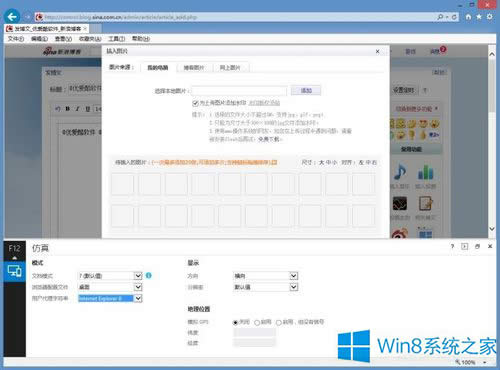
Task: Set image size to 大
Action: point(321,163)
